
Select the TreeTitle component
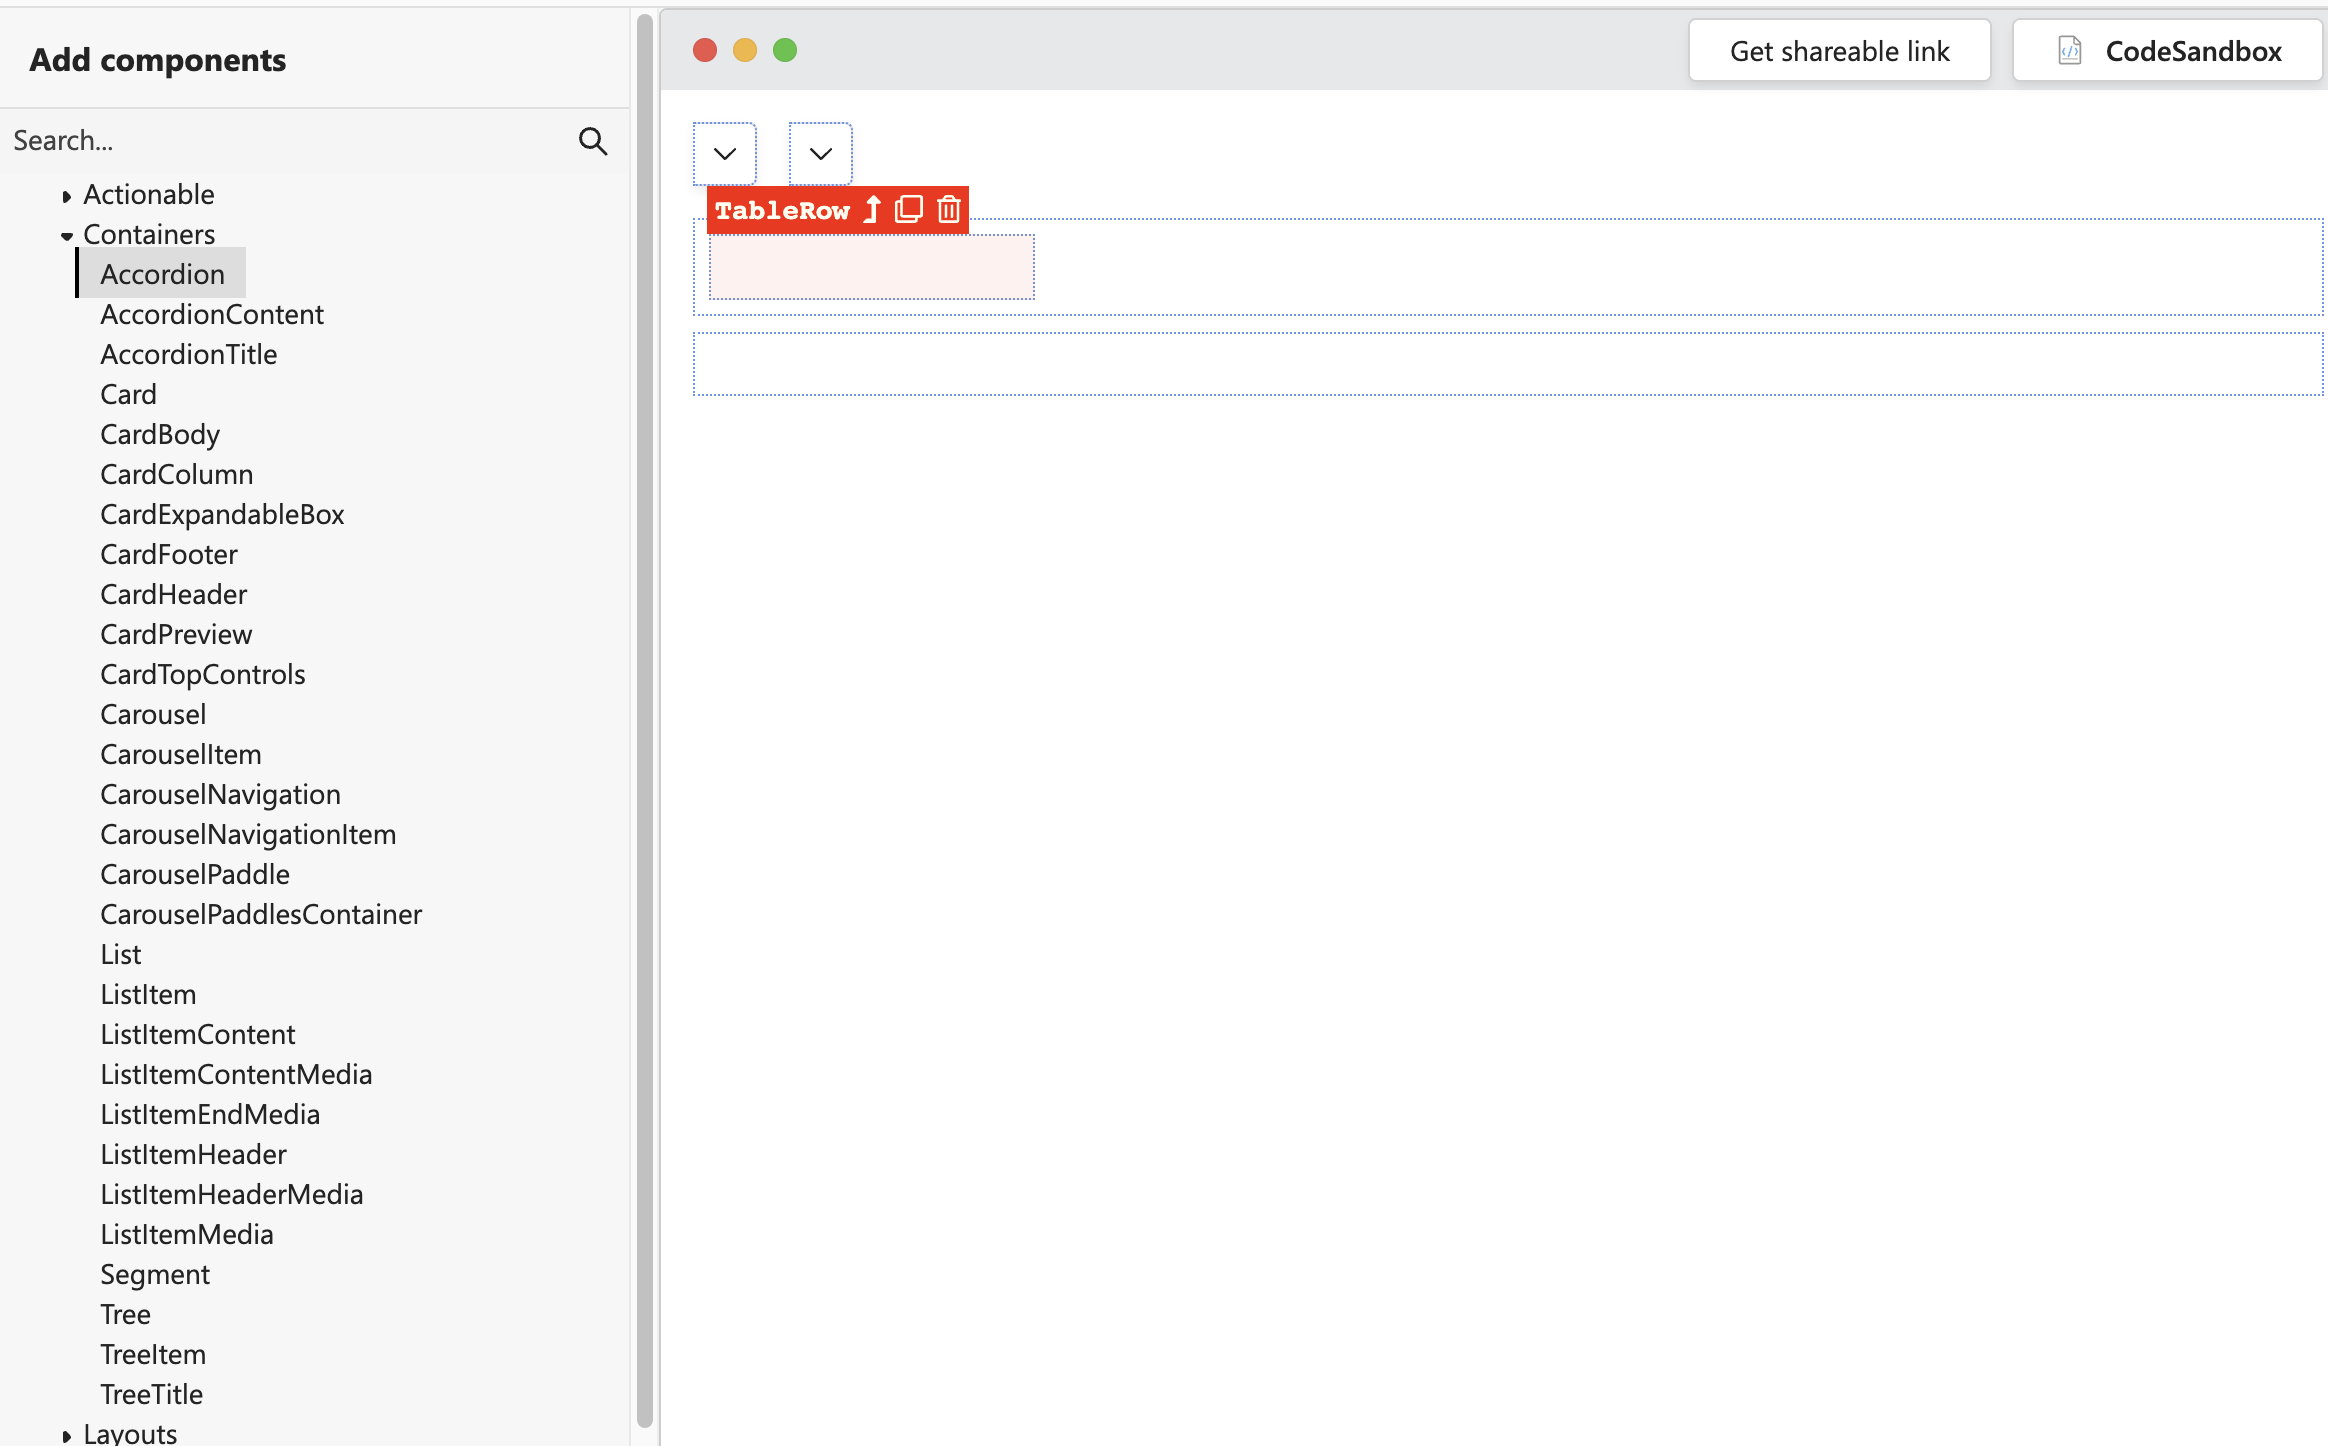[152, 1394]
